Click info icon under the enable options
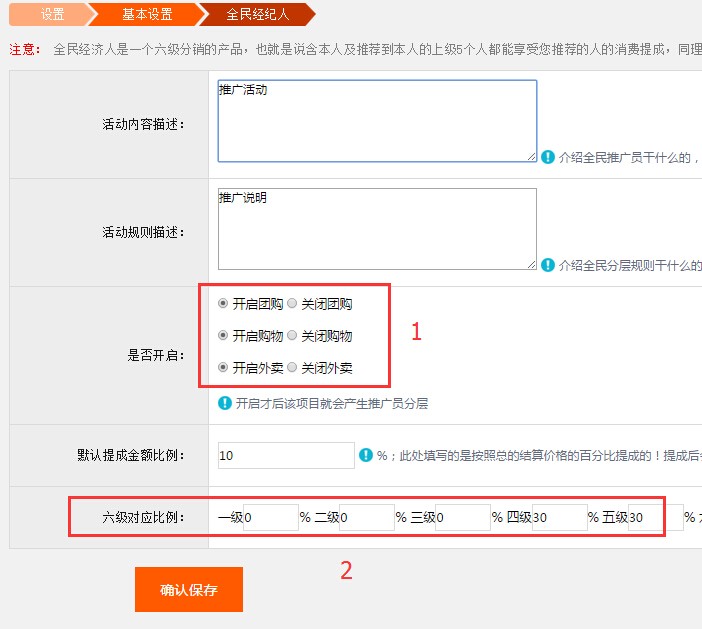The height and width of the screenshot is (629, 702). [x=226, y=403]
